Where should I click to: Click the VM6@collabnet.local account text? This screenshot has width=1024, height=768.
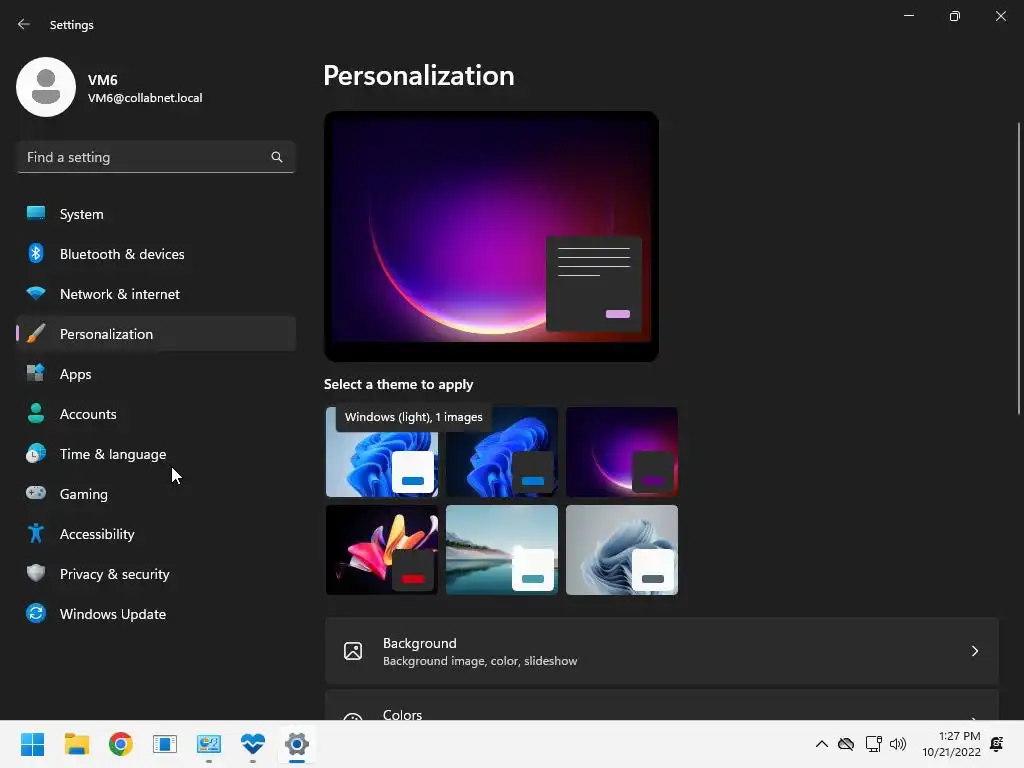tap(145, 98)
